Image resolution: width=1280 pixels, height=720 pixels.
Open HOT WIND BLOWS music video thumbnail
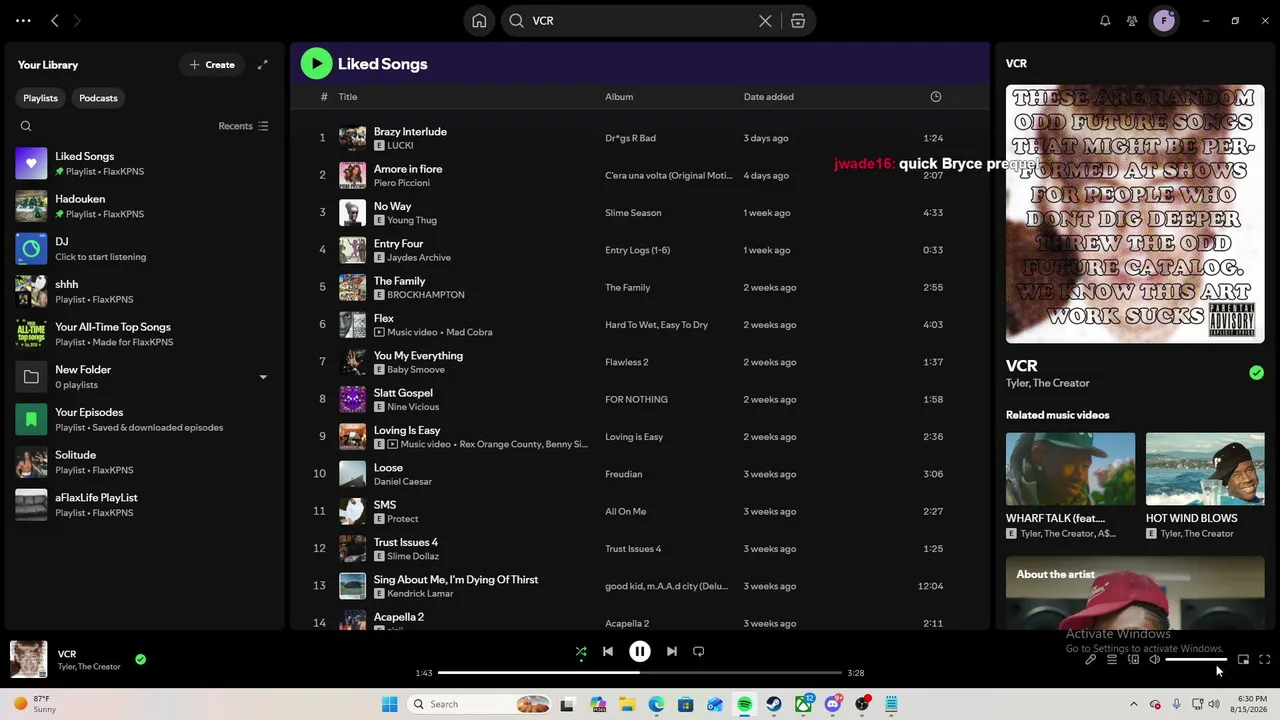[1205, 469]
